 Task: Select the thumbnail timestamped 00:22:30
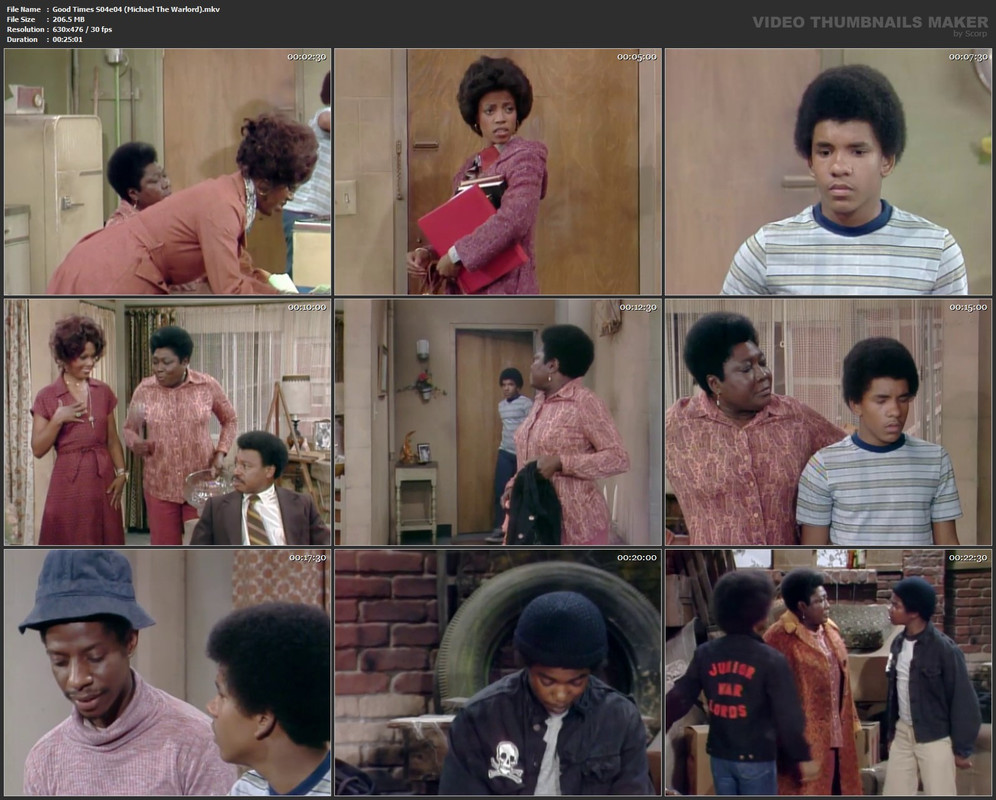coord(828,673)
